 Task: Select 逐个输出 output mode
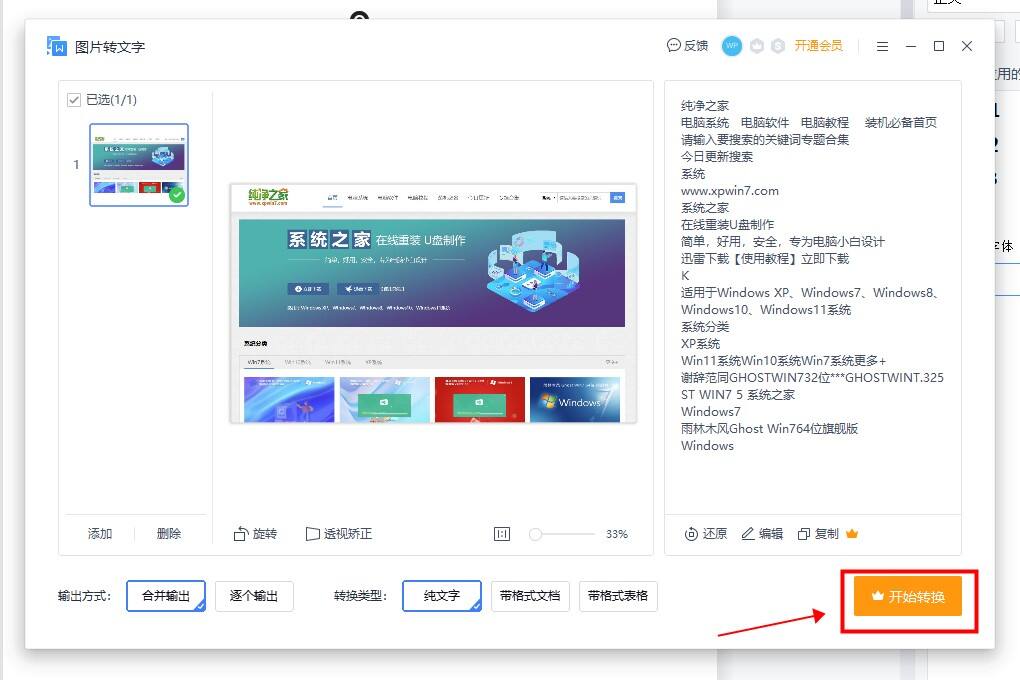254,595
